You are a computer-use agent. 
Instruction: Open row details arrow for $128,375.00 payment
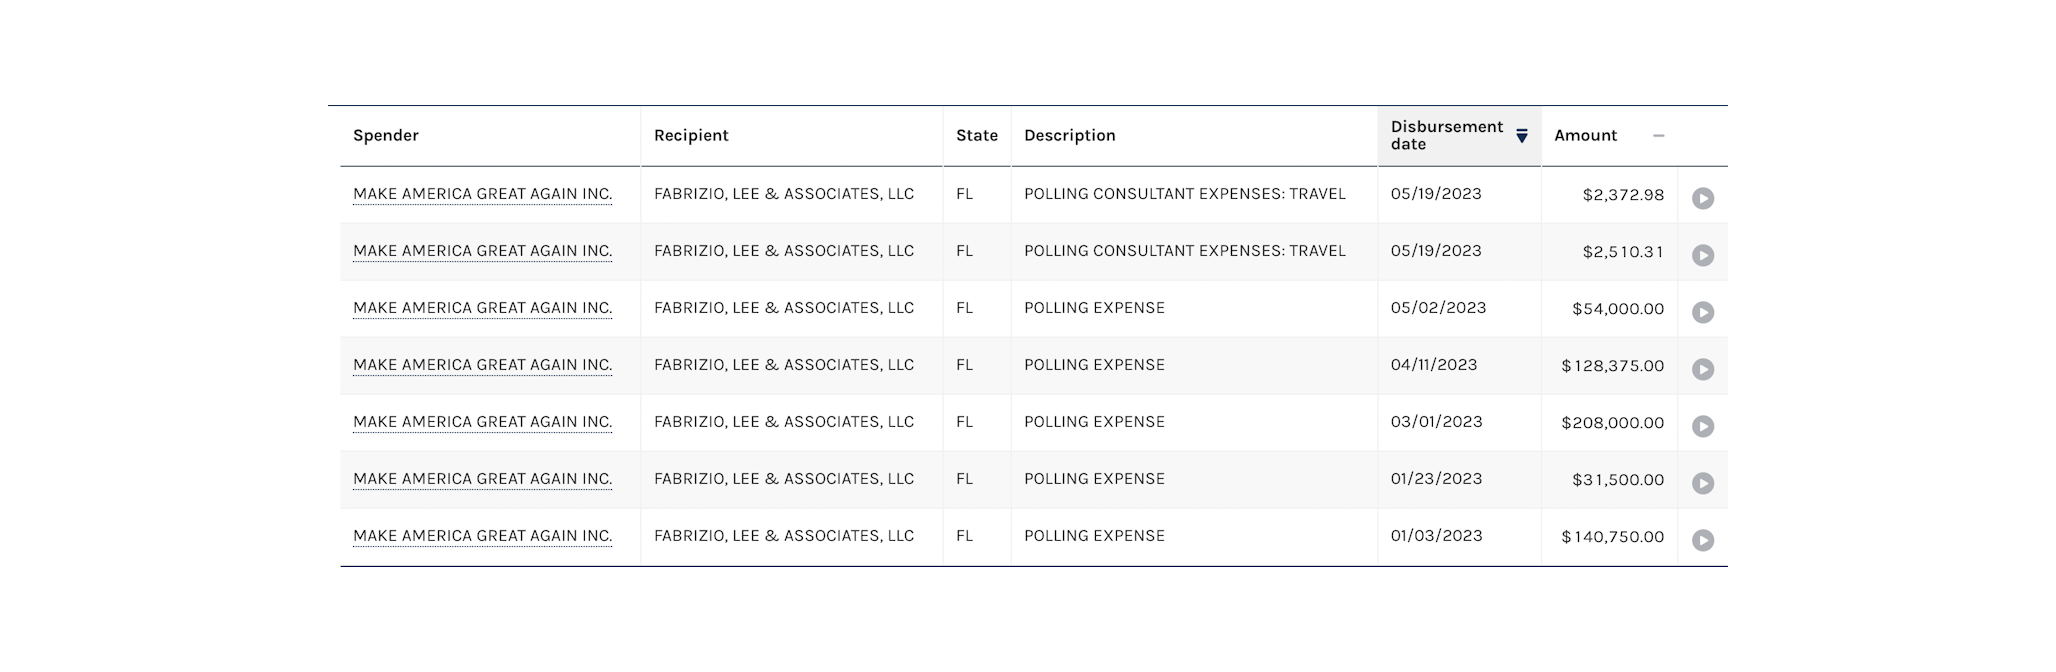(x=1702, y=369)
